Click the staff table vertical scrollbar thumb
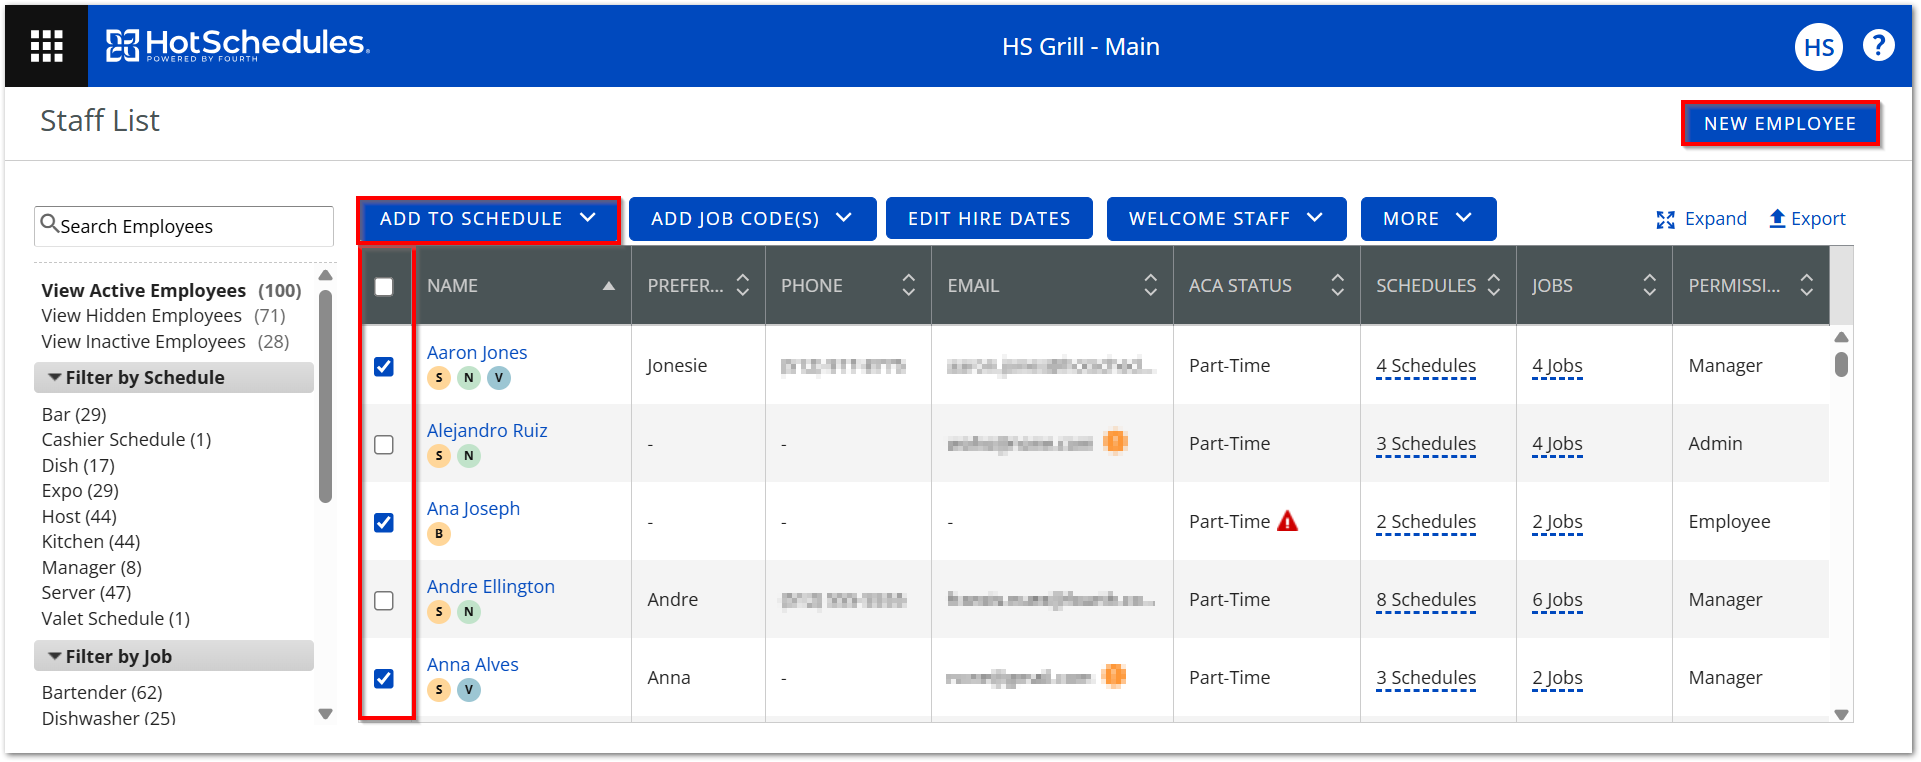Viewport: 1921px width, 762px height. (1841, 364)
